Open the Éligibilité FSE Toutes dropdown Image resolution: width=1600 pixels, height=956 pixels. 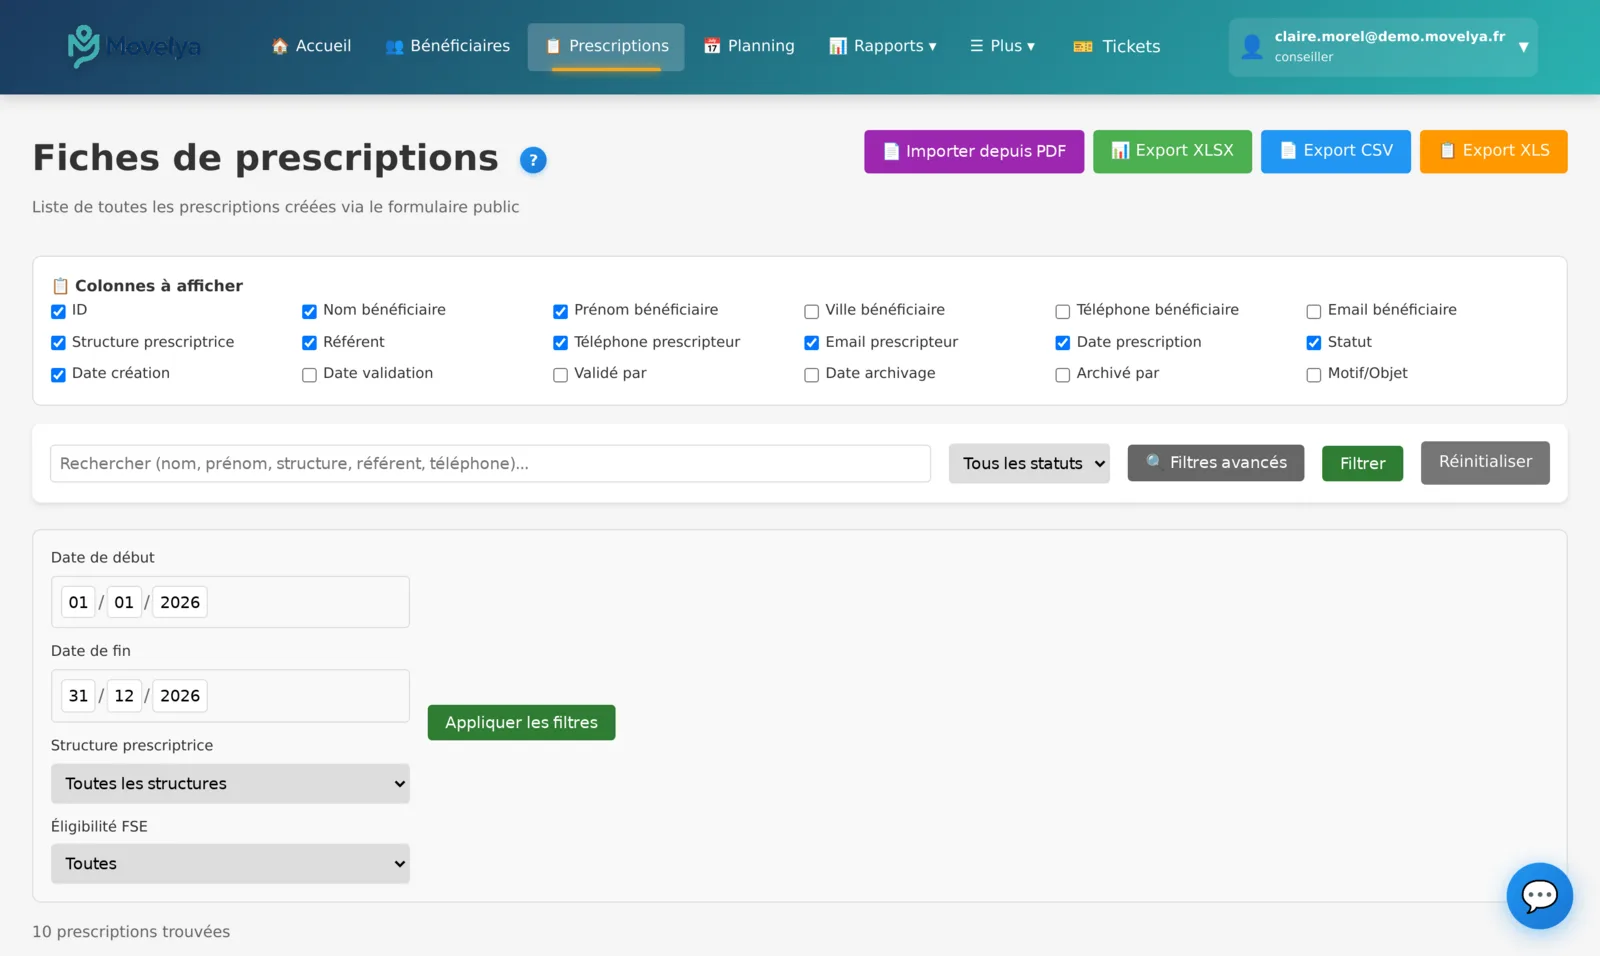(230, 864)
